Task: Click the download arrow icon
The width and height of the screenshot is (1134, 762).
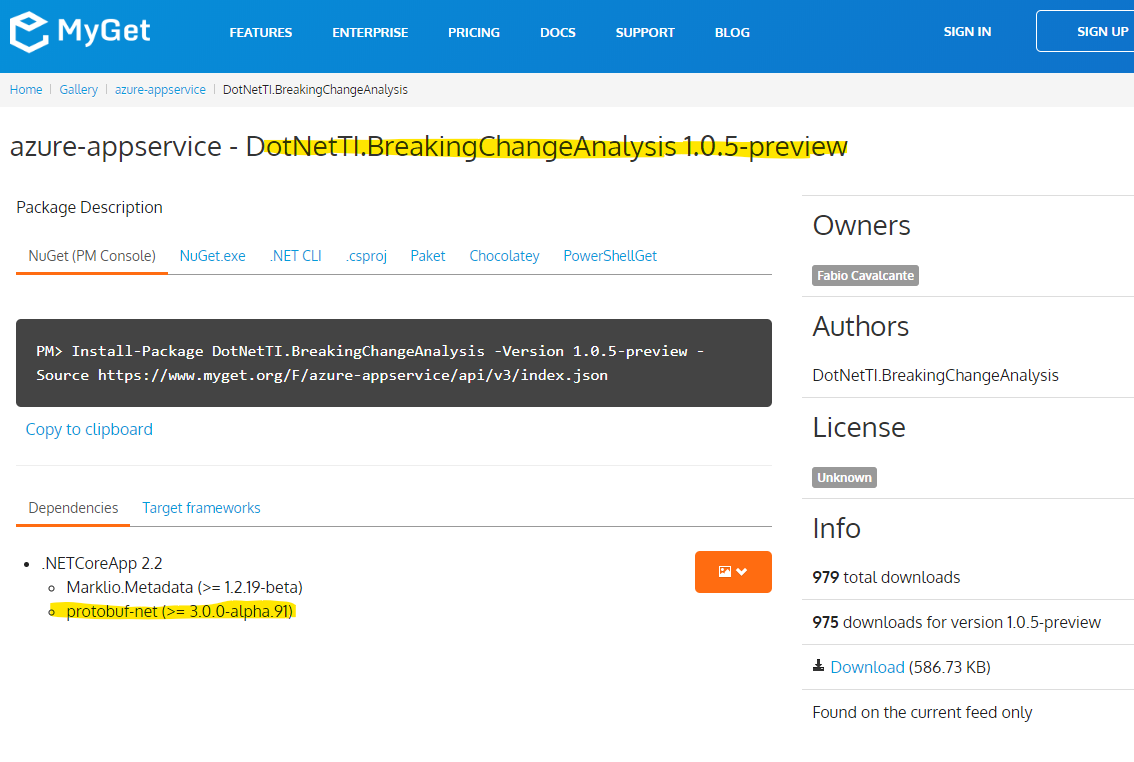Action: pyautogui.click(x=818, y=666)
